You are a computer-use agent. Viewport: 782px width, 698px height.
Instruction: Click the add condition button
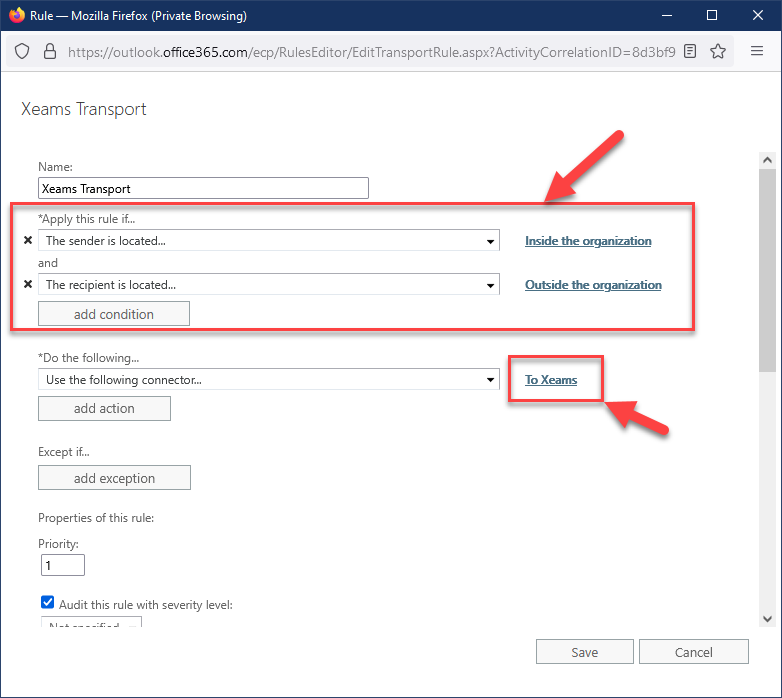(114, 314)
